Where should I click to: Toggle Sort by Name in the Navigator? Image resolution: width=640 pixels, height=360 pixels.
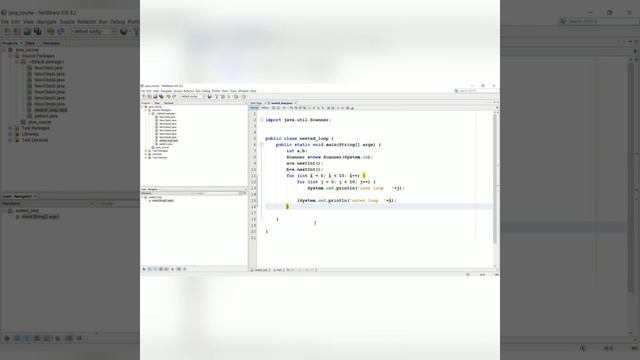(179, 269)
